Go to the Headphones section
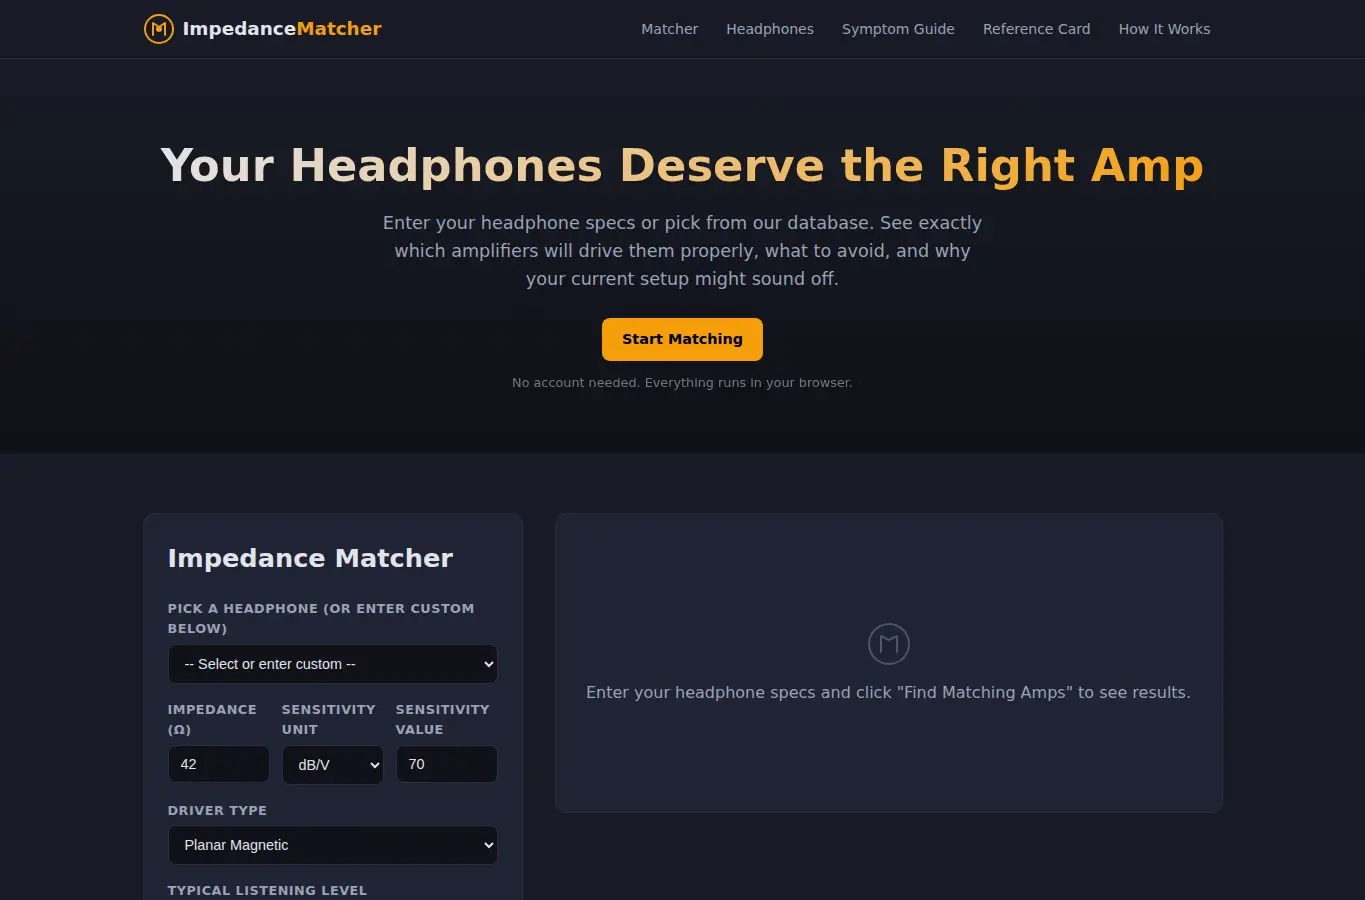 tap(770, 29)
